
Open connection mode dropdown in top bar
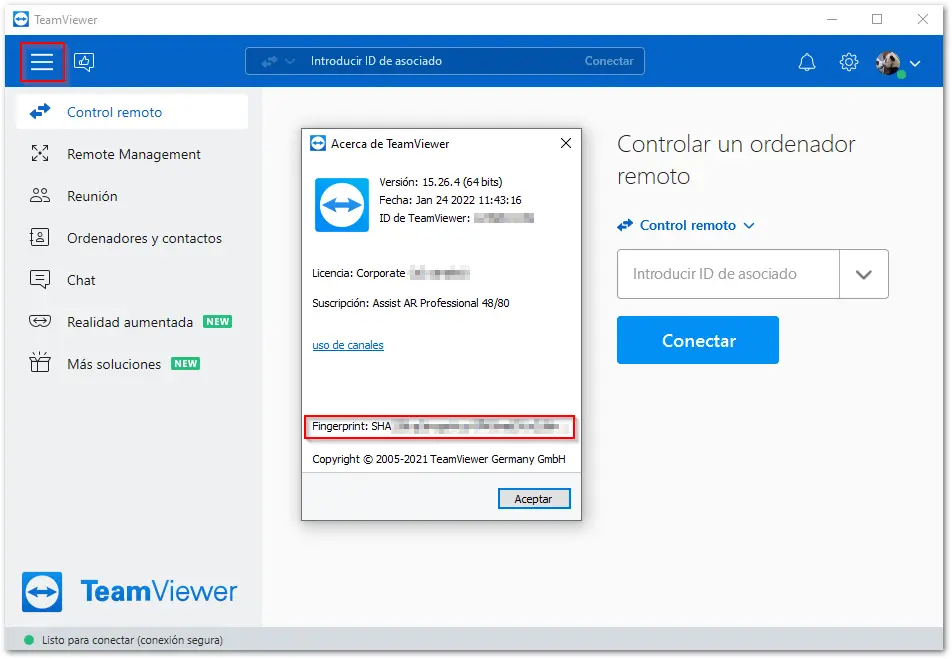tap(277, 61)
